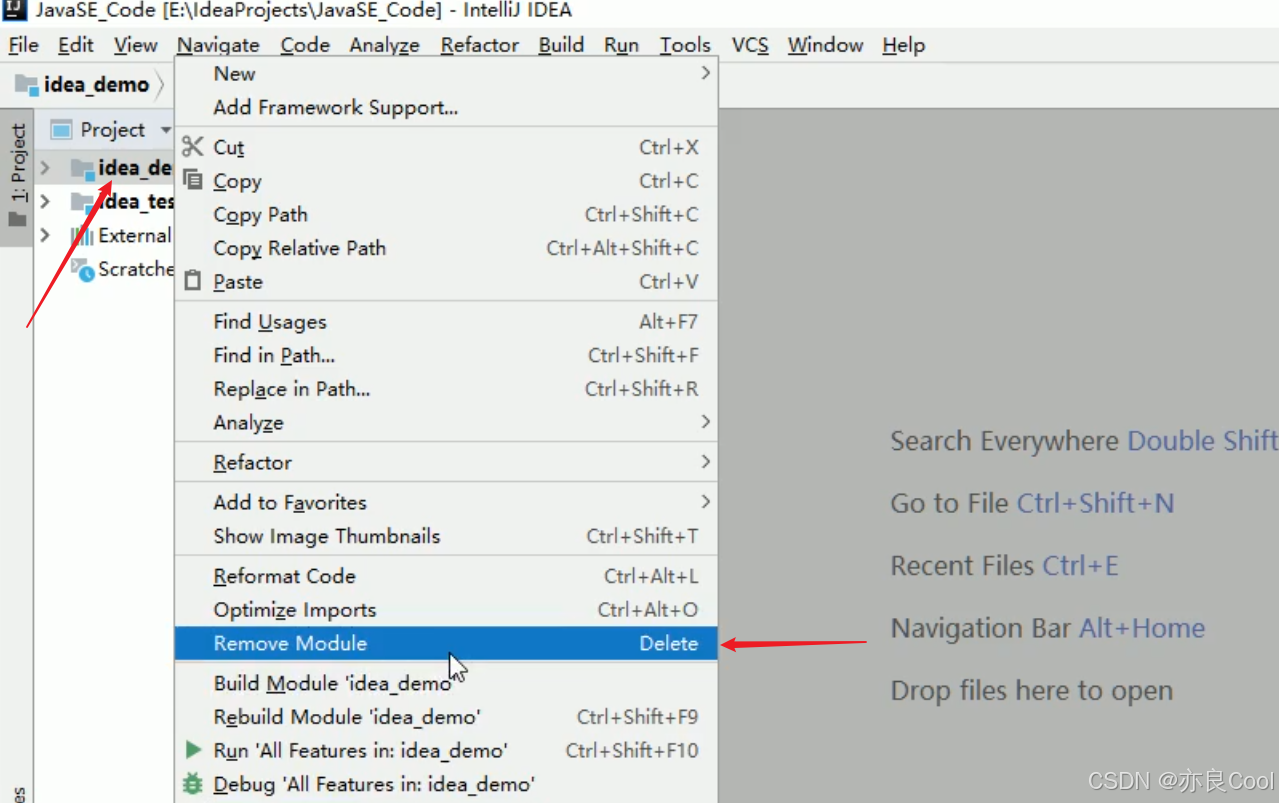The image size is (1279, 803).
Task: Choose Find Usages
Action: coord(446,321)
